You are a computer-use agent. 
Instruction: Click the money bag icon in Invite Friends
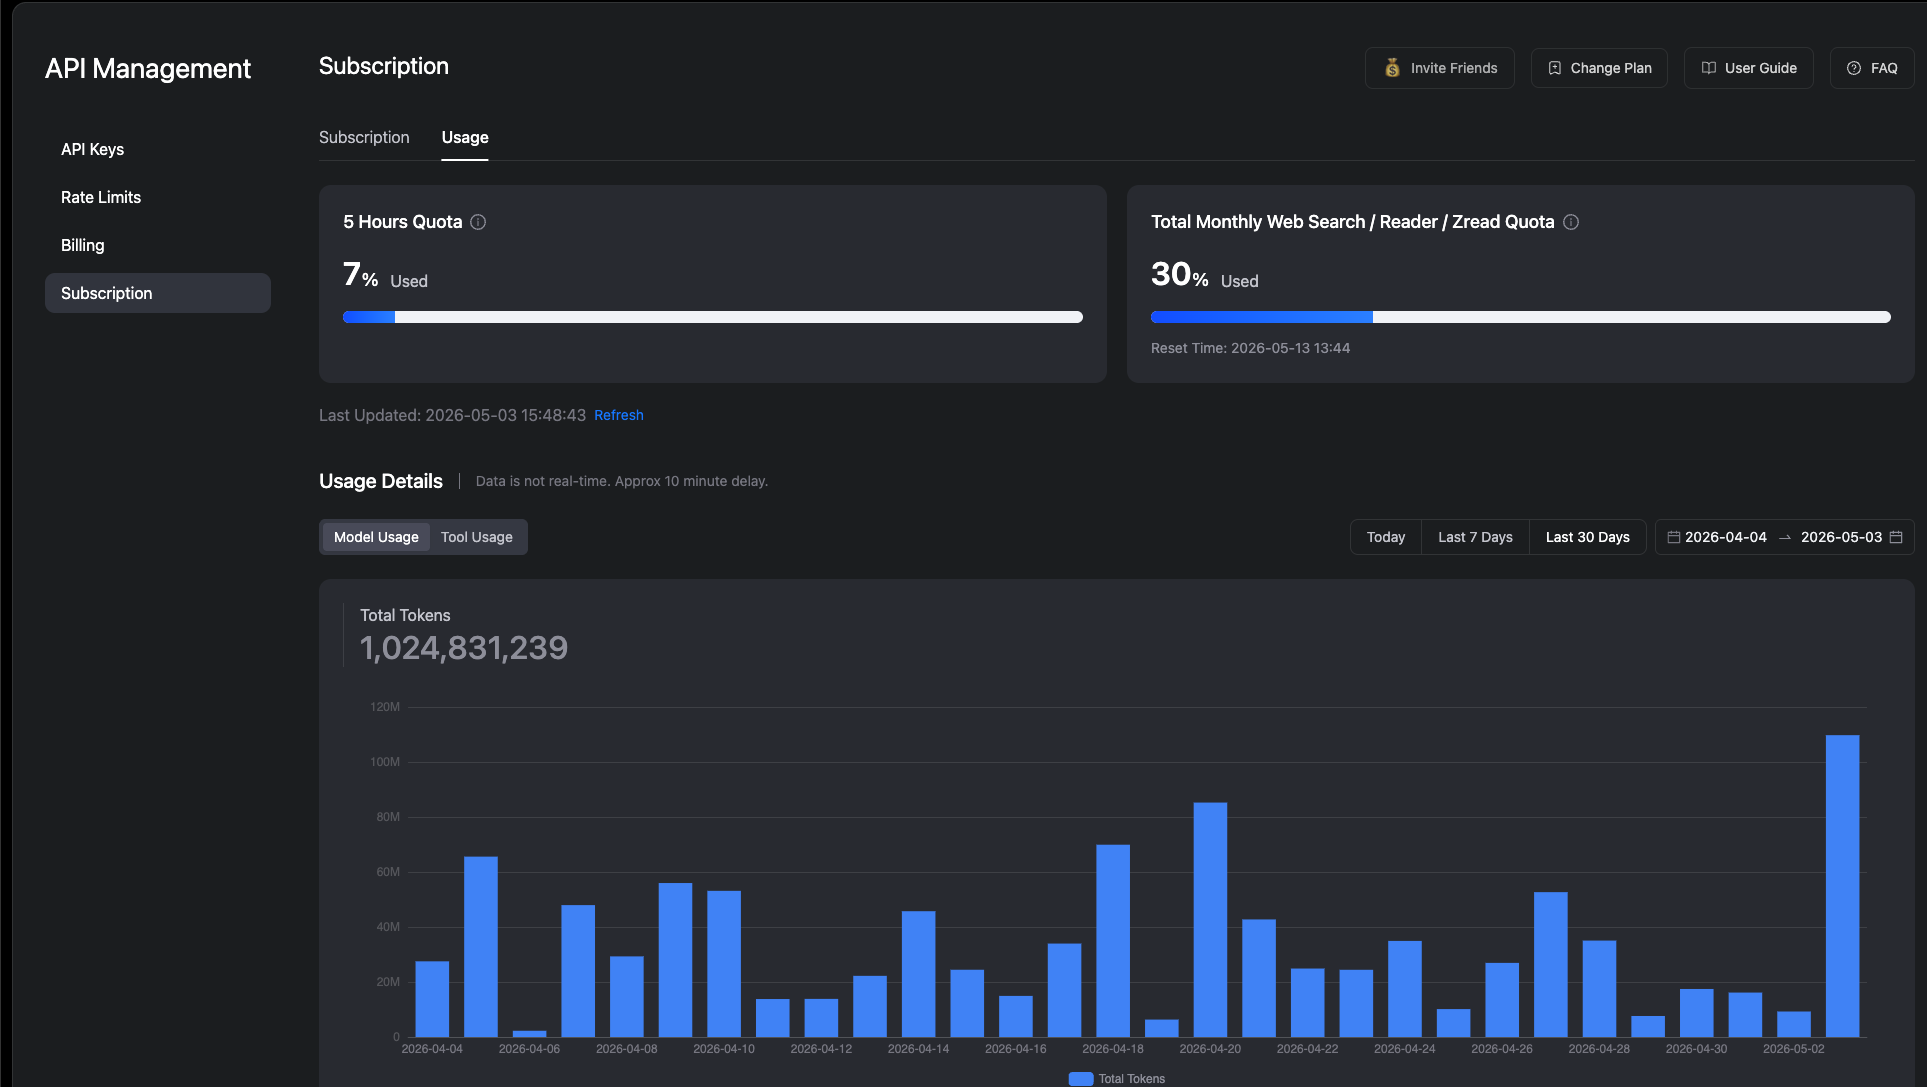(1392, 68)
